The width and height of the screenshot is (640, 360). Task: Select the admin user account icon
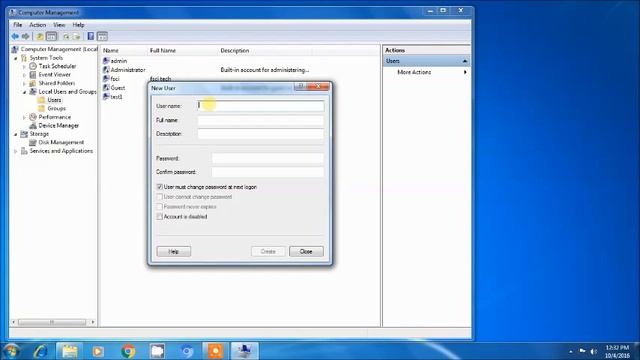[x=106, y=61]
